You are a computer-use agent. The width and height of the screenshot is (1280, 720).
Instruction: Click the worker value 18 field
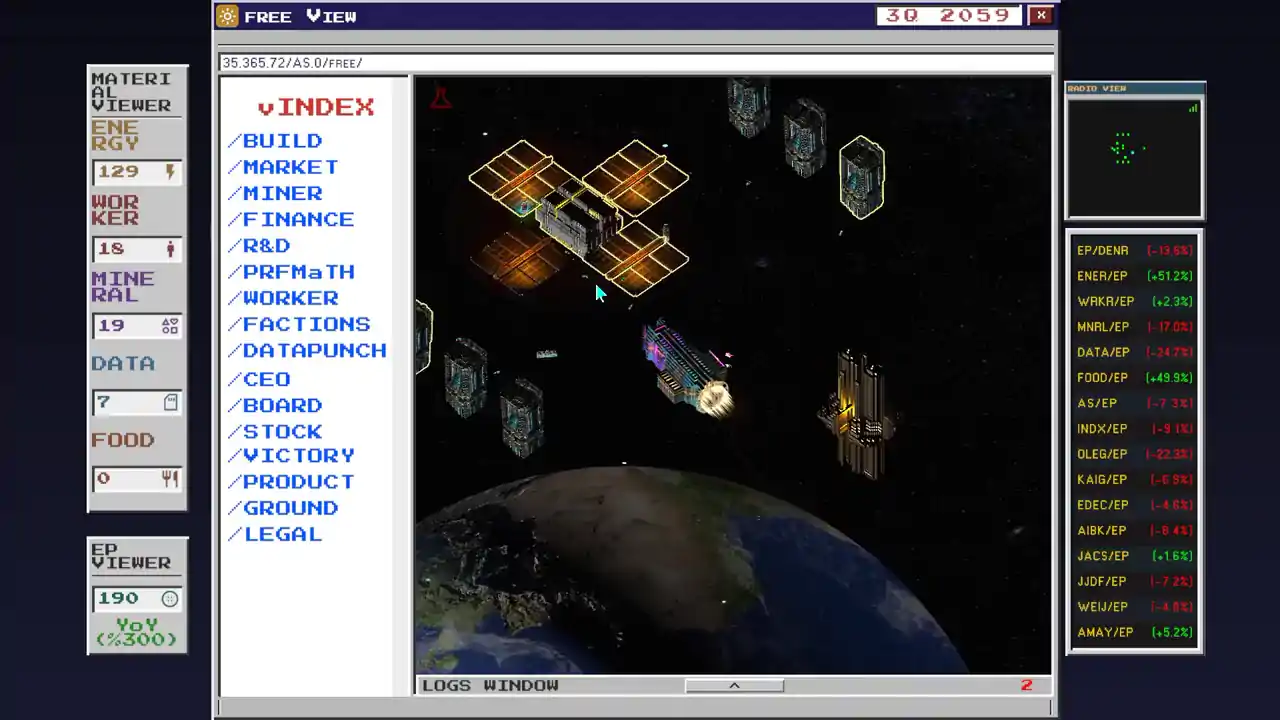click(x=137, y=249)
